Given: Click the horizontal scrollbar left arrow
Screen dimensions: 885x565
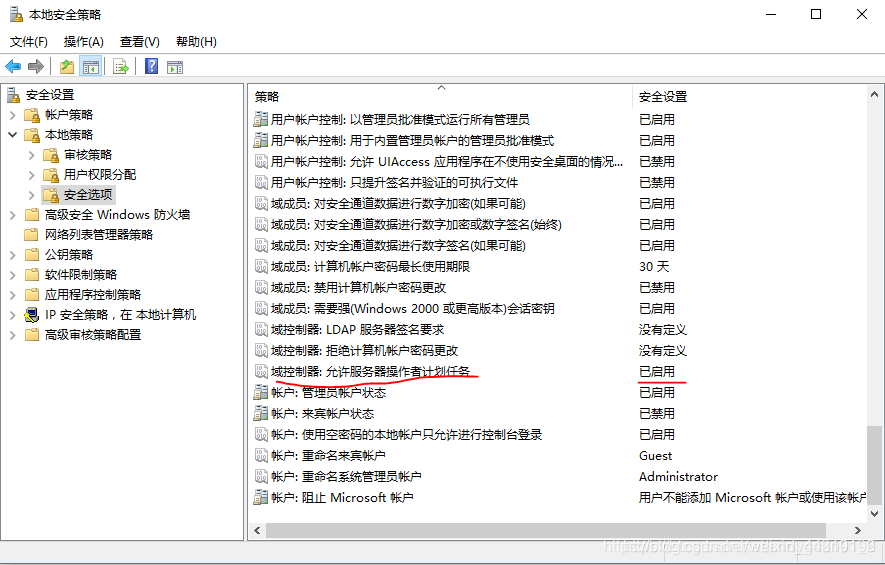Looking at the screenshot, I should [x=257, y=531].
